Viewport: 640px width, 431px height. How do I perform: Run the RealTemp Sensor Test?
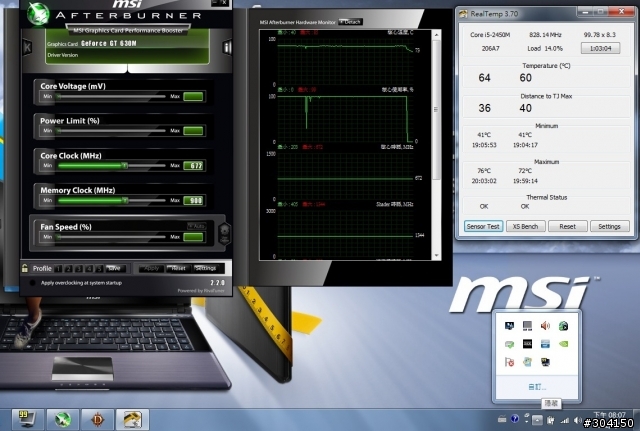click(483, 226)
